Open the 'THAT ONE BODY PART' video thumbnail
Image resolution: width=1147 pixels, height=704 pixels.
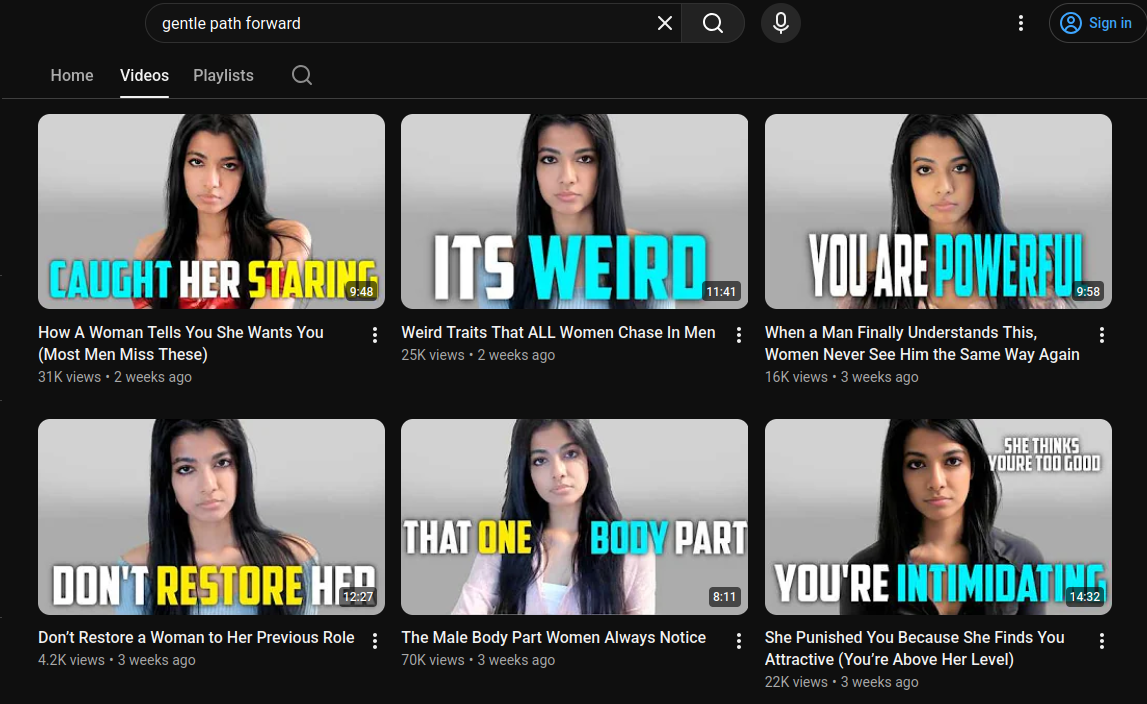(x=574, y=517)
